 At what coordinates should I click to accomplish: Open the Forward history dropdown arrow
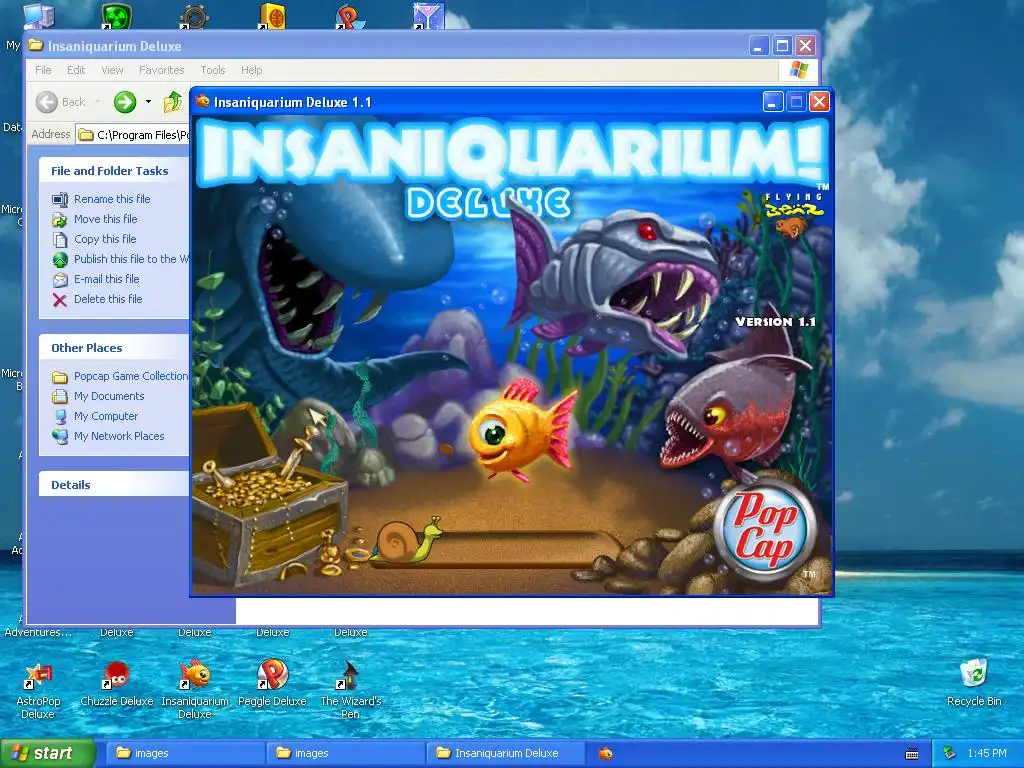click(148, 102)
